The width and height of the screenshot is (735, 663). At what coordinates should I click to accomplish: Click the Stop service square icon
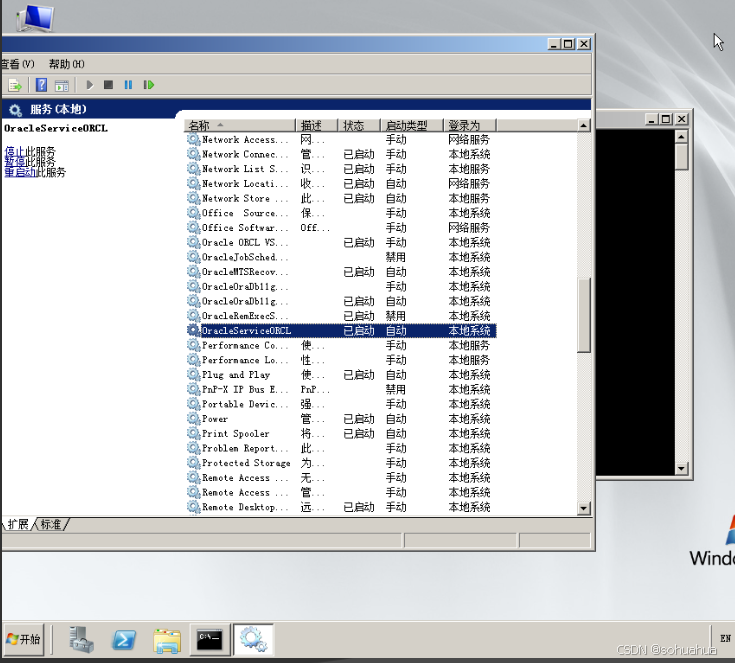(x=108, y=85)
